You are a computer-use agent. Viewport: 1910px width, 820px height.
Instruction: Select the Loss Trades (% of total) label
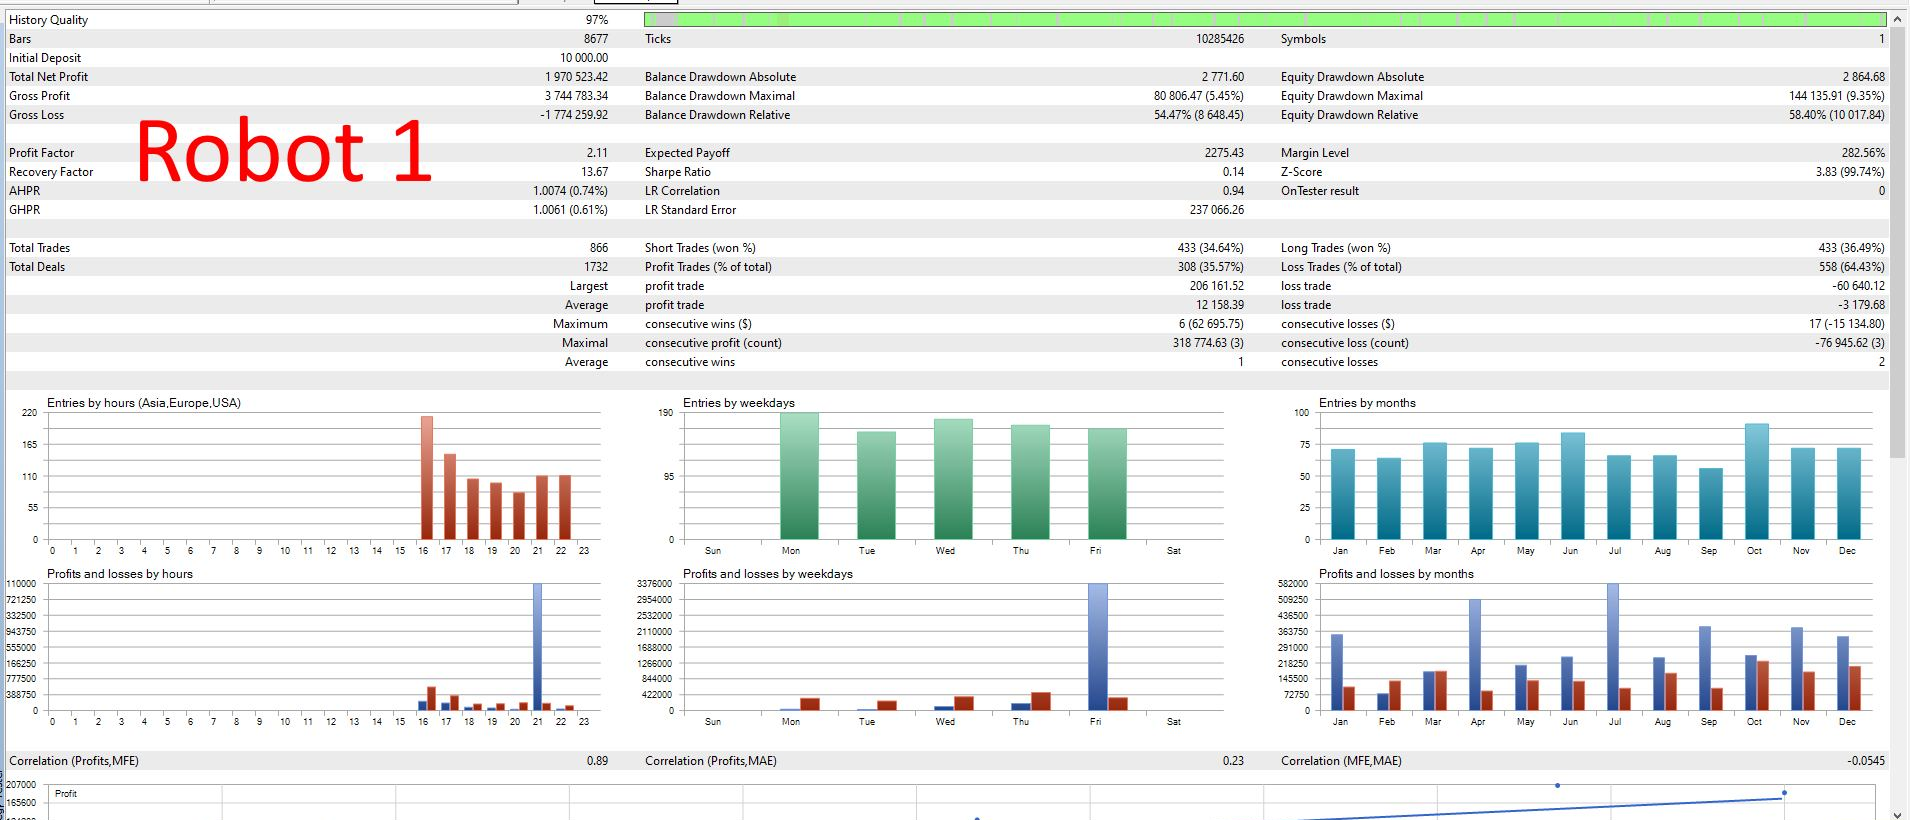coord(1341,267)
